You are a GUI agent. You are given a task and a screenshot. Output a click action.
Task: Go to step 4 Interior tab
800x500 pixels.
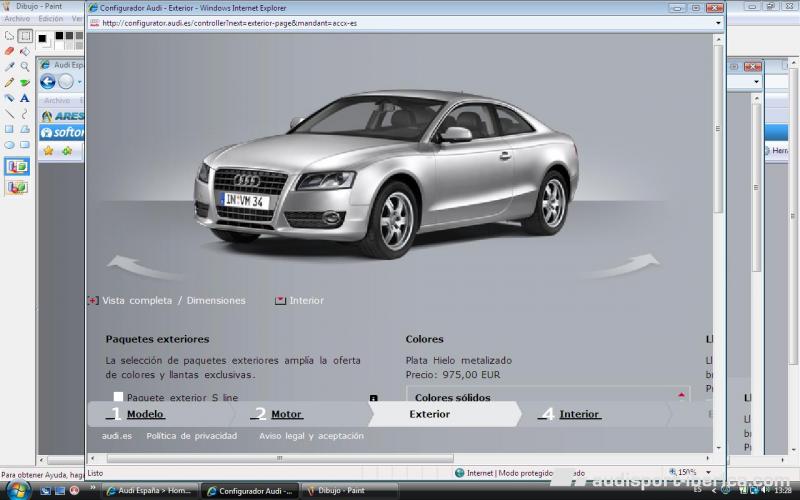pyautogui.click(x=579, y=414)
